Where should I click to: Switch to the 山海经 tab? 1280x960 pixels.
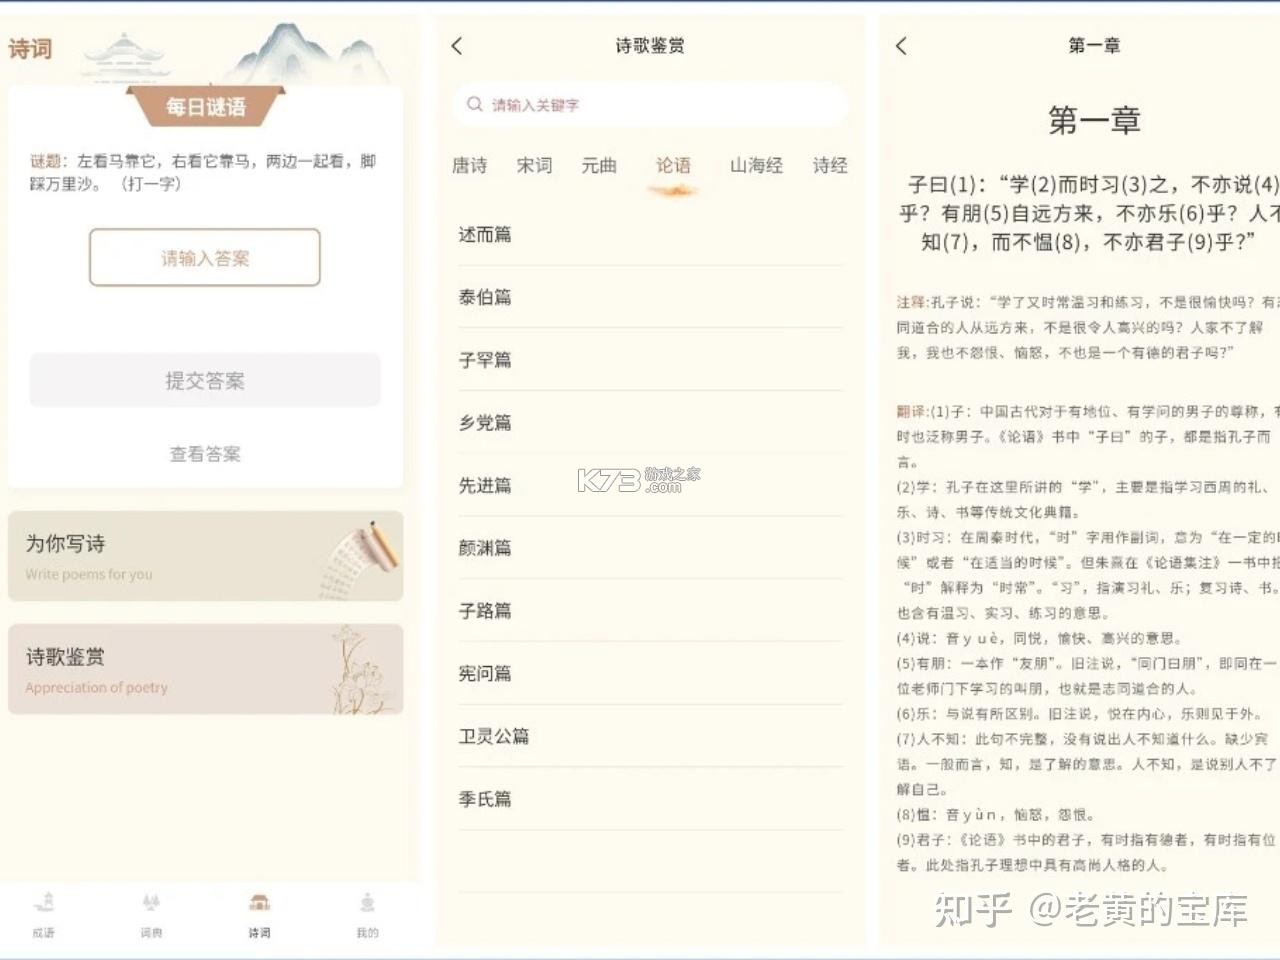point(756,166)
